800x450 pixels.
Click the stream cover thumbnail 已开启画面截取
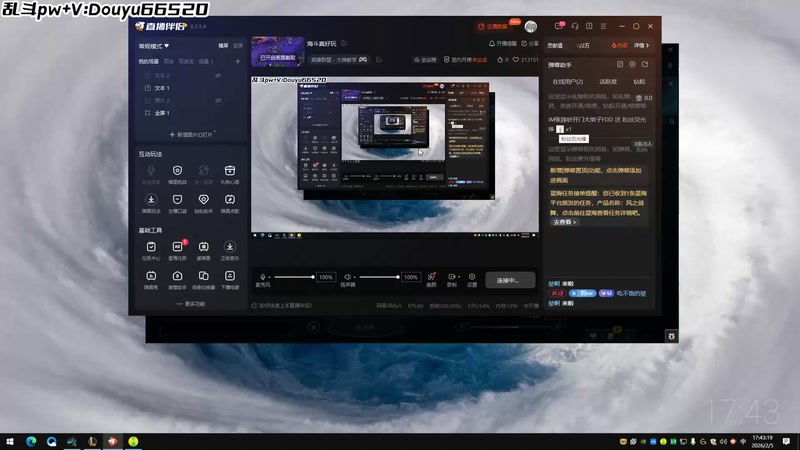point(278,52)
